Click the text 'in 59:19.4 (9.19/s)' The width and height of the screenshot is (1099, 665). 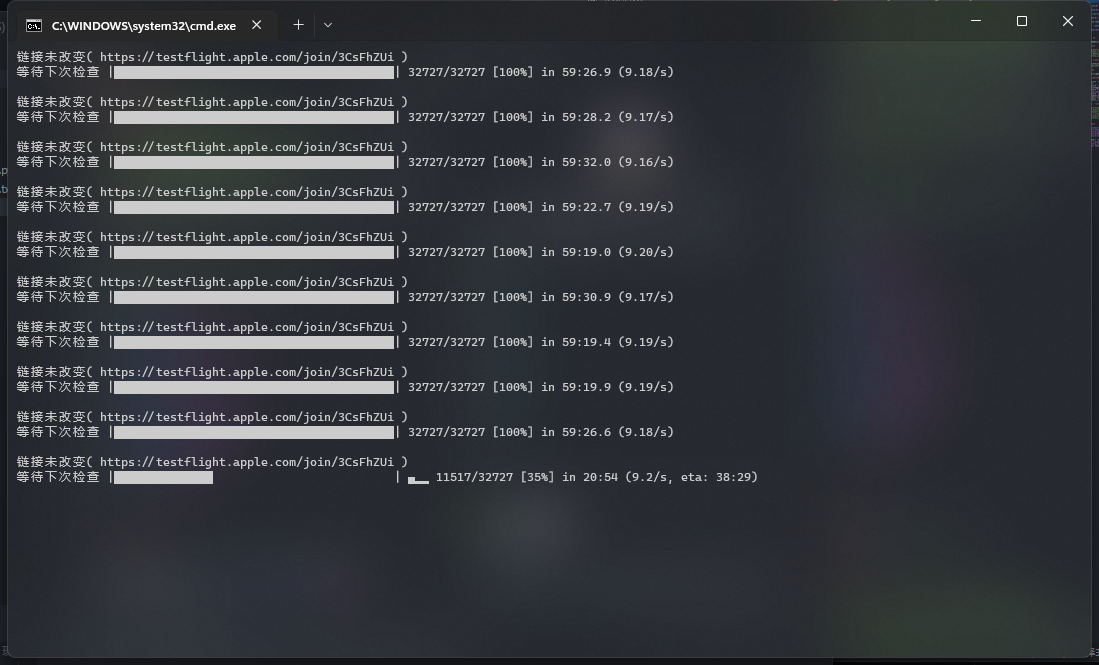607,342
